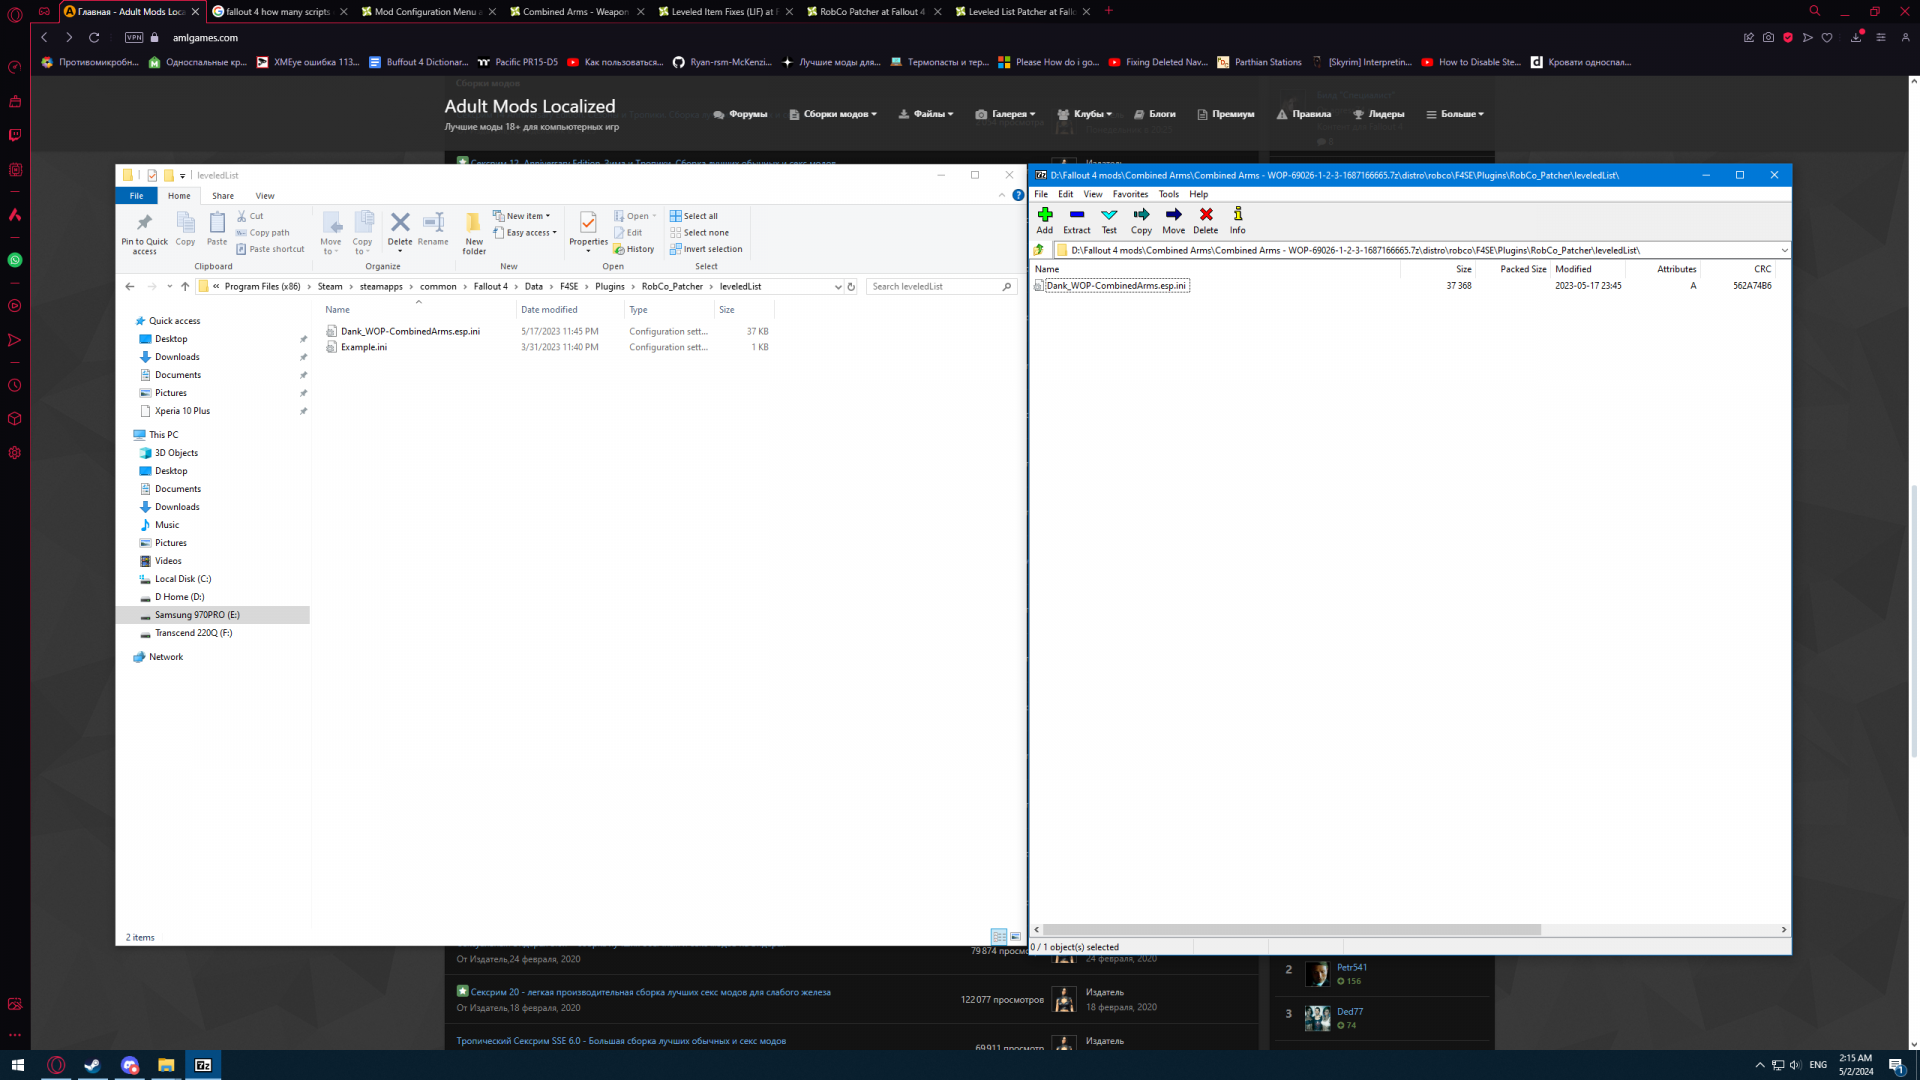Click the 7-Zip Extract icon
This screenshot has width=1920, height=1080.
pyautogui.click(x=1076, y=215)
